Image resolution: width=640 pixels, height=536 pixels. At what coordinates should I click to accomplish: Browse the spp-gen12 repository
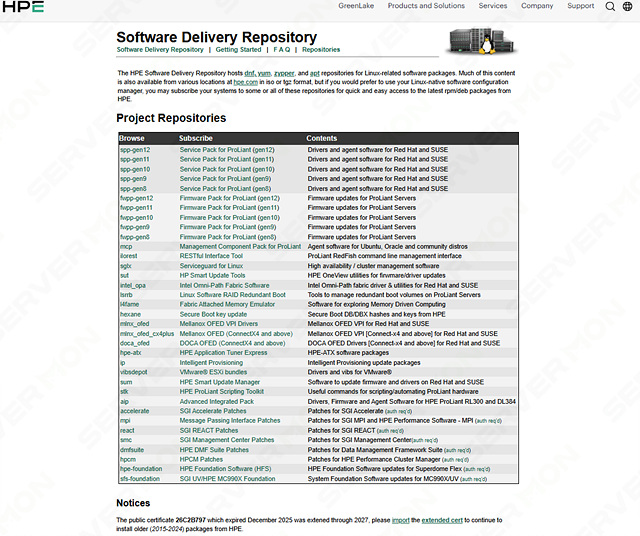pos(135,150)
